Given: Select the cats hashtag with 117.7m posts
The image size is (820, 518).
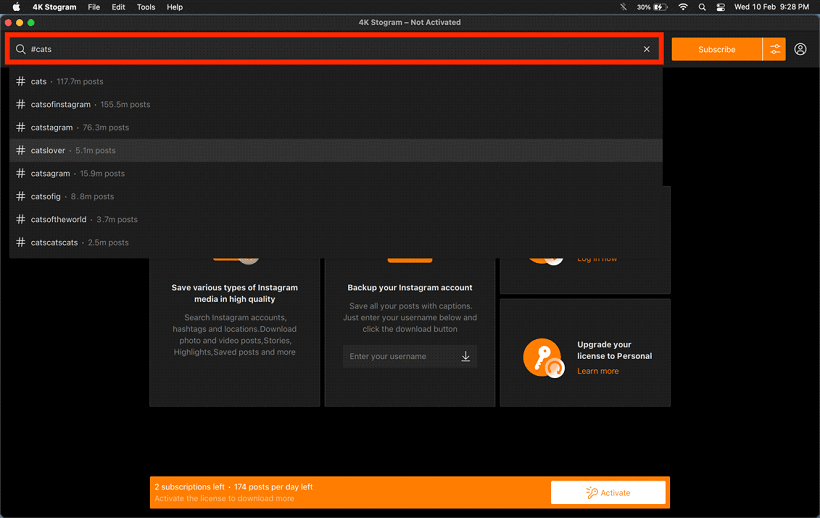Looking at the screenshot, I should 336,82.
